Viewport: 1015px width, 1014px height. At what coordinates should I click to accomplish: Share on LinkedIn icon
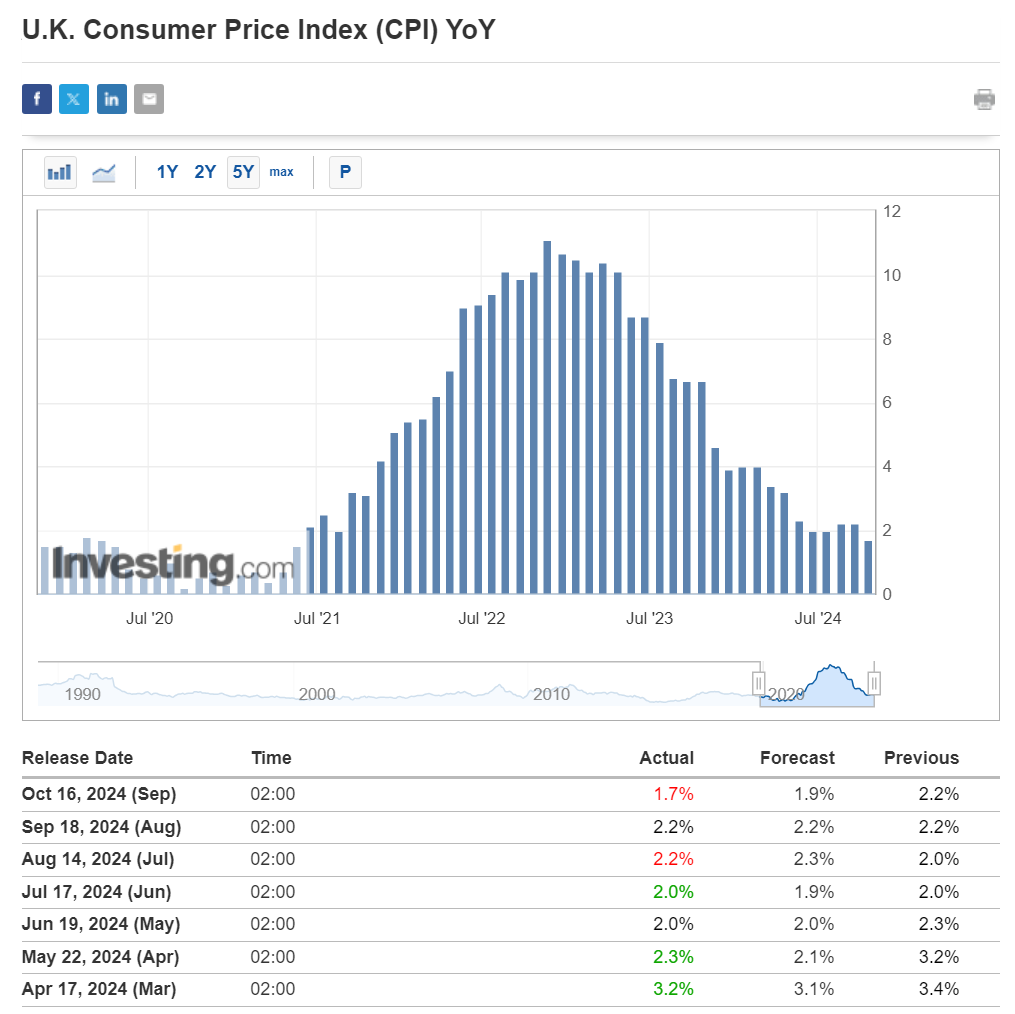[112, 99]
